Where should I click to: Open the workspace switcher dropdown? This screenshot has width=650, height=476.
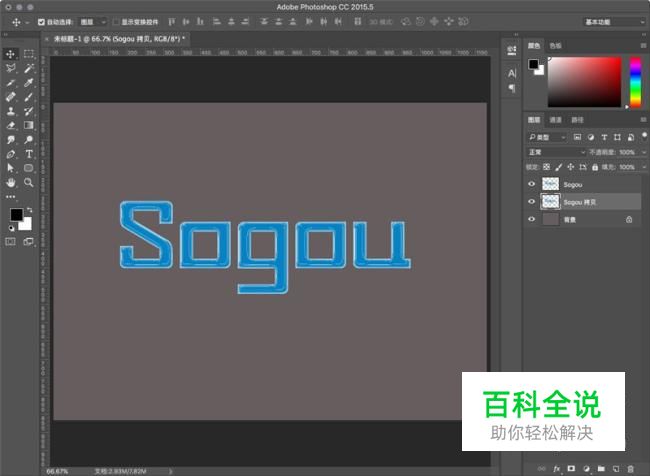[614, 22]
